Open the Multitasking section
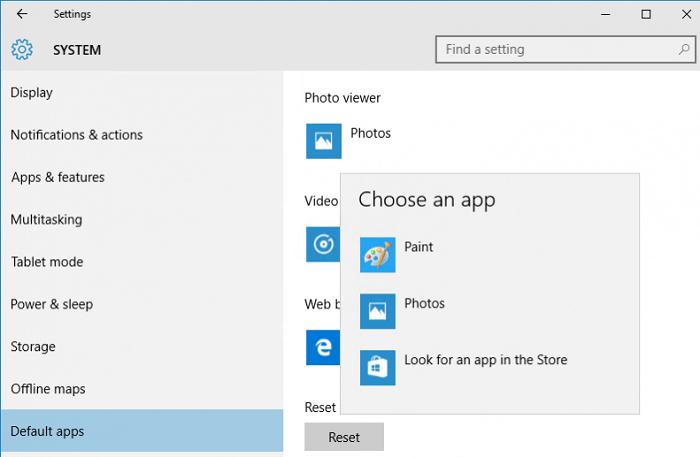Image resolution: width=700 pixels, height=457 pixels. 142,220
